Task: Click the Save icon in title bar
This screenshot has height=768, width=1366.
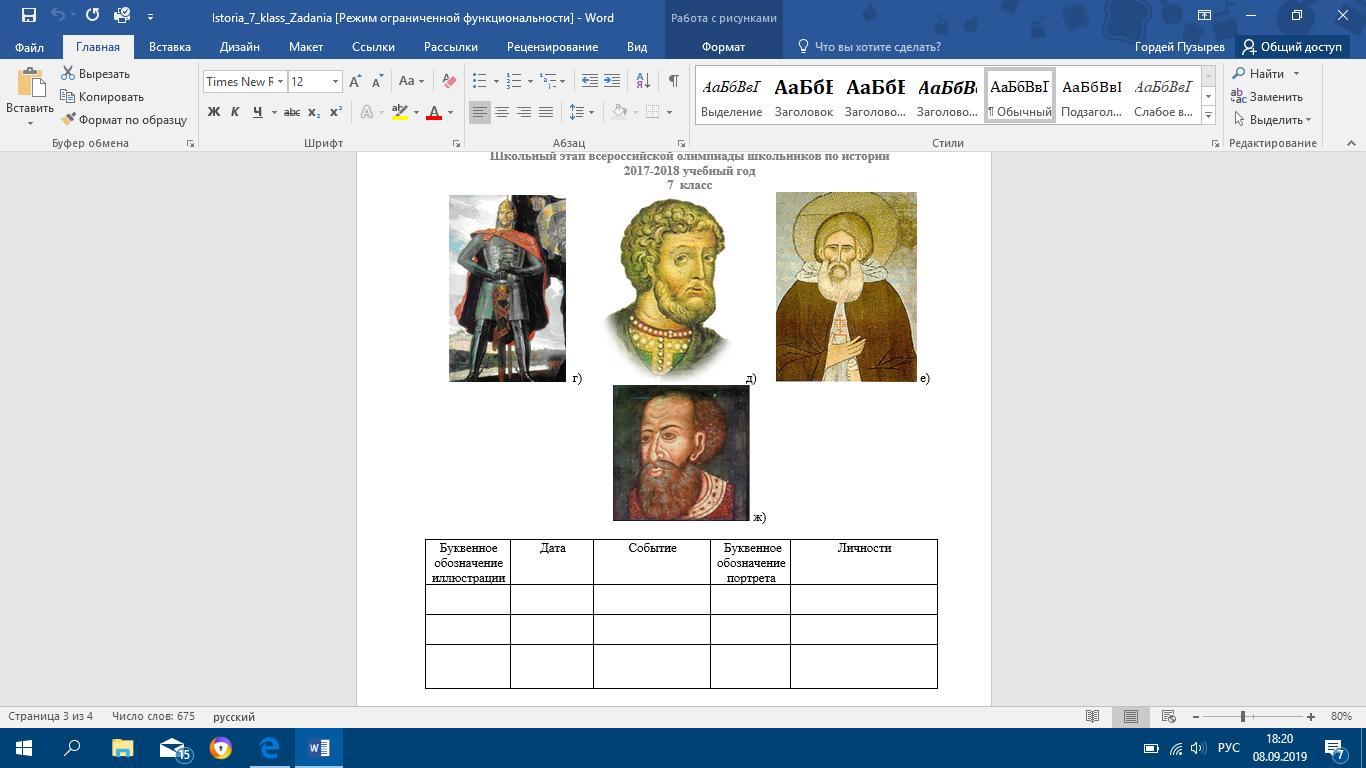Action: pos(28,16)
